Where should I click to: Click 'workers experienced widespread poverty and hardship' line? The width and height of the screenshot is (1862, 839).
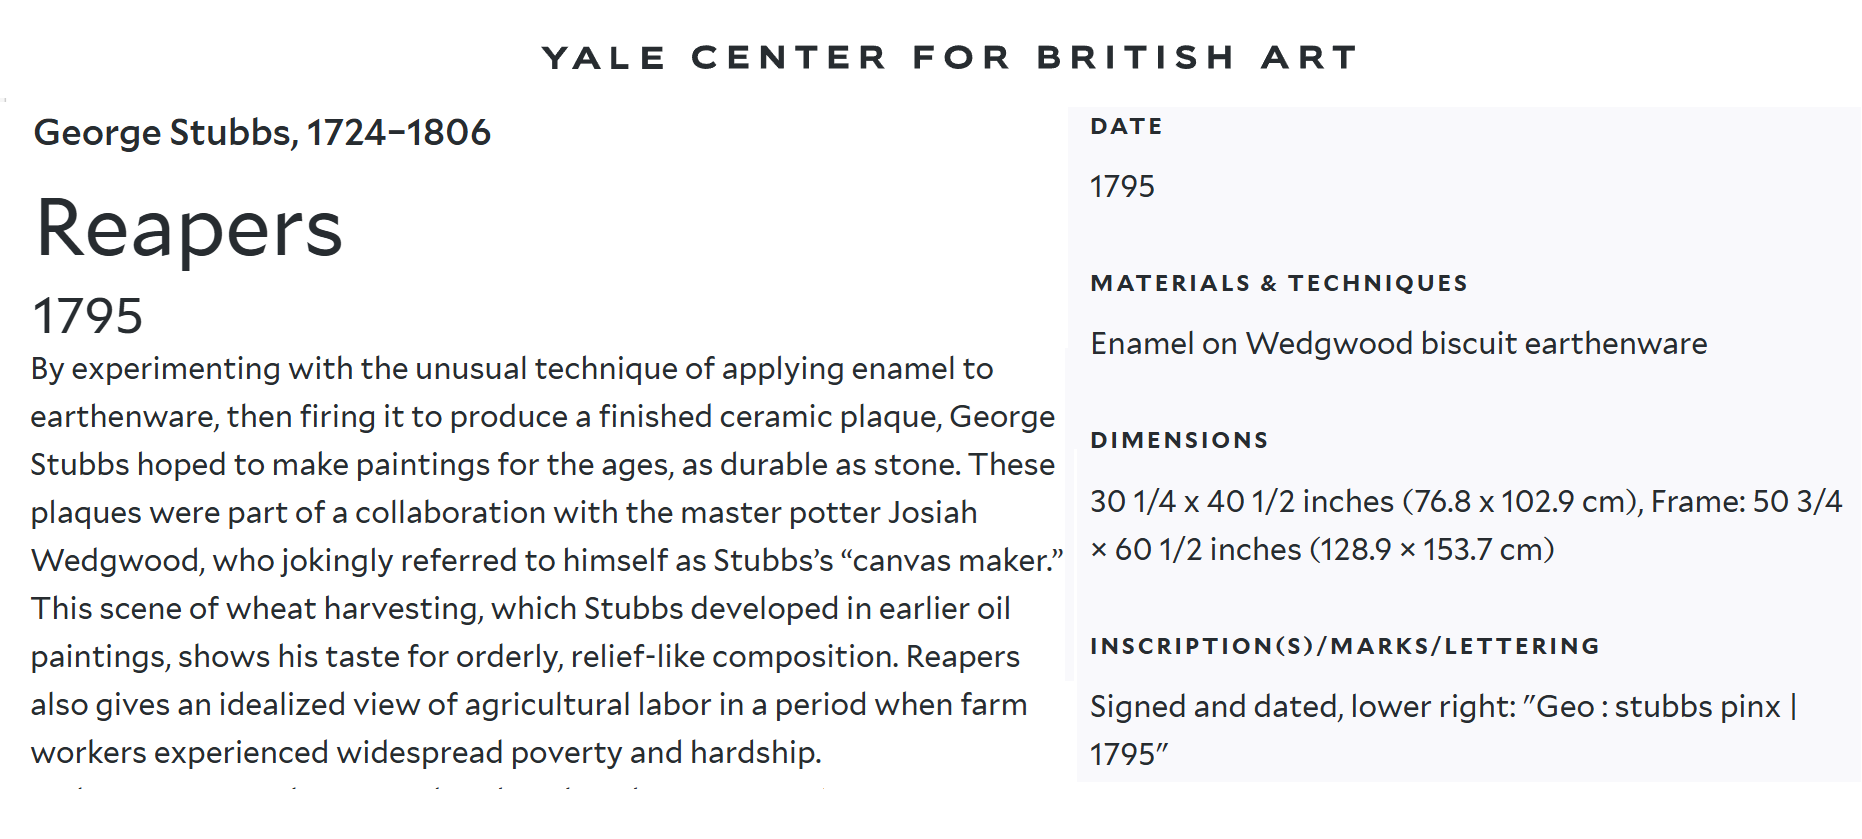(425, 753)
